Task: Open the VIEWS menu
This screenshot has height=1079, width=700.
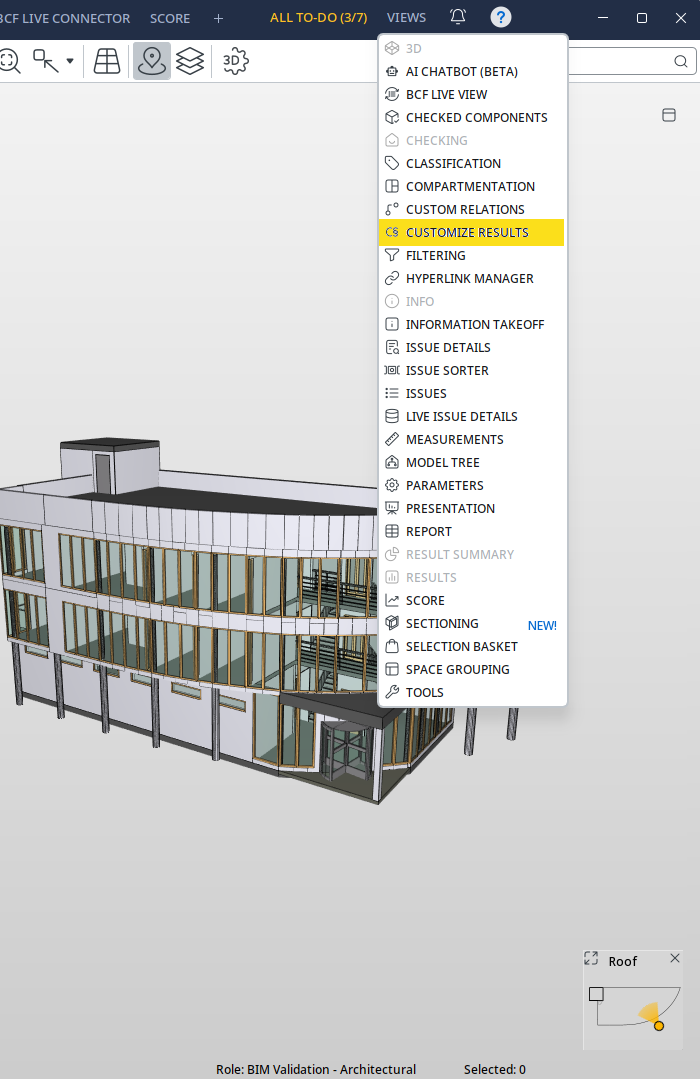Action: (x=406, y=18)
